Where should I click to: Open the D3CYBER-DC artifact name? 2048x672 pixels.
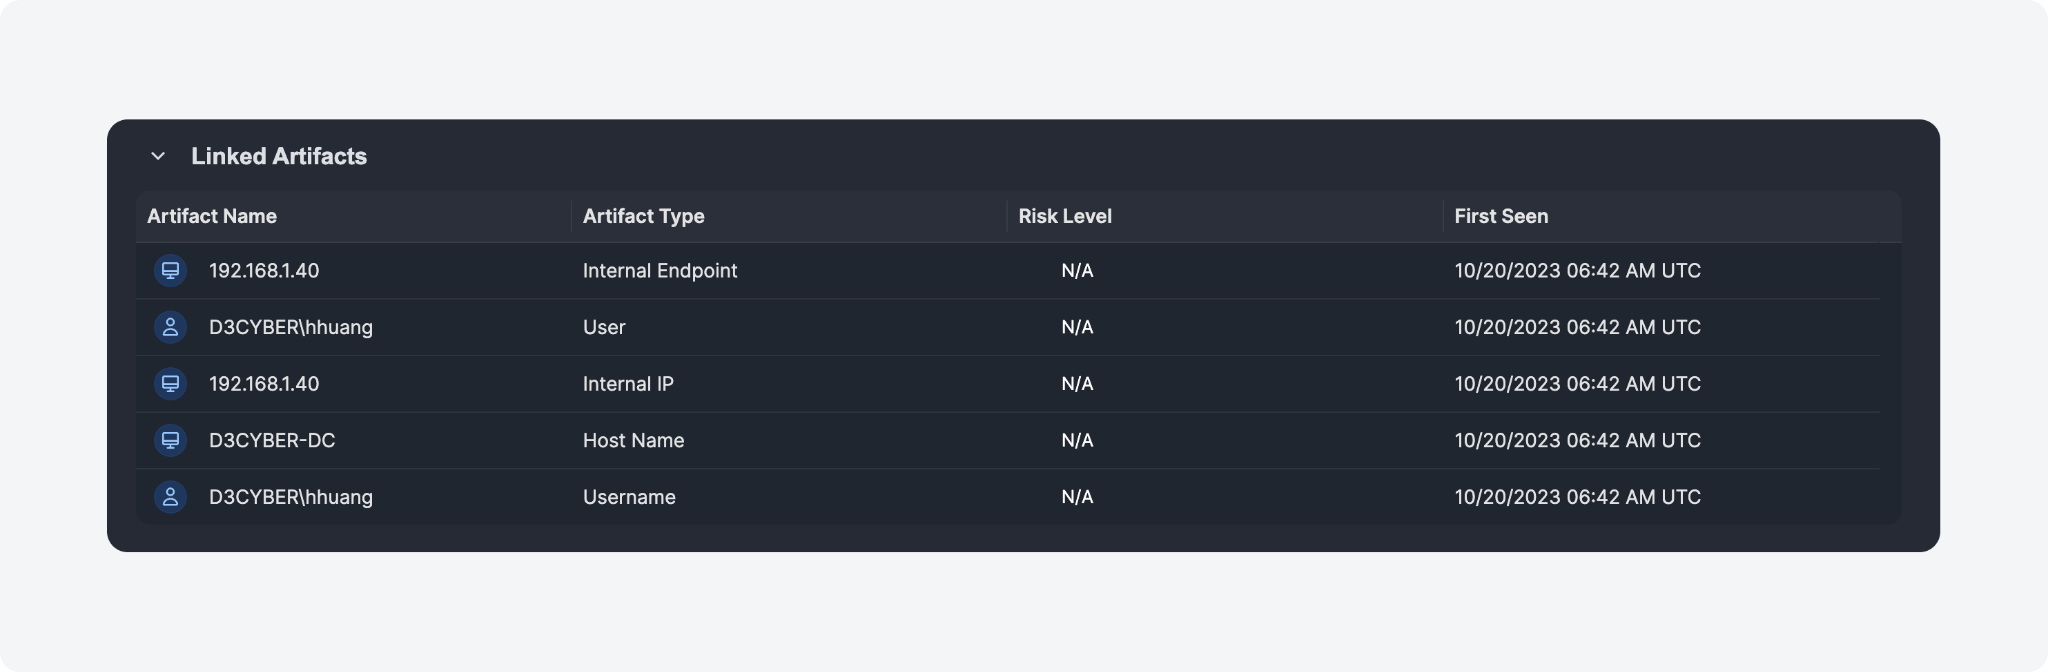[x=272, y=440]
